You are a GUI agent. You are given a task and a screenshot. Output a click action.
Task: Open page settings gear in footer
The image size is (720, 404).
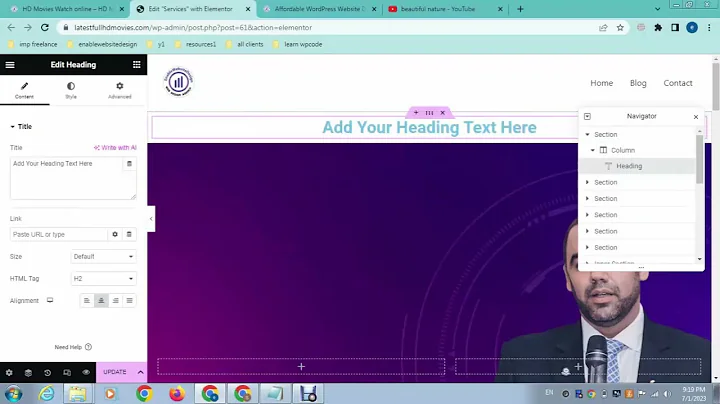tap(9, 373)
